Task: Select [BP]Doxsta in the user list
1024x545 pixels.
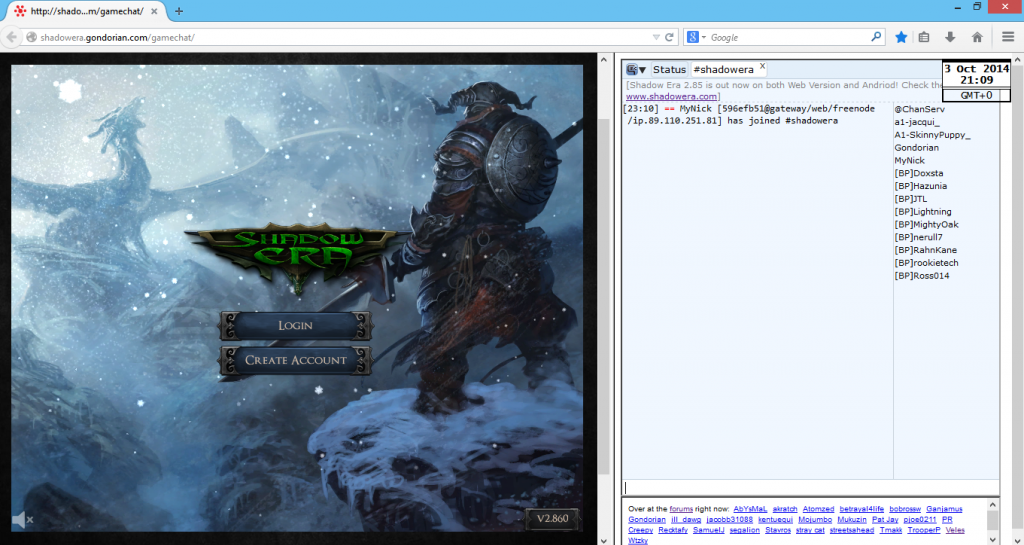Action: (x=919, y=173)
